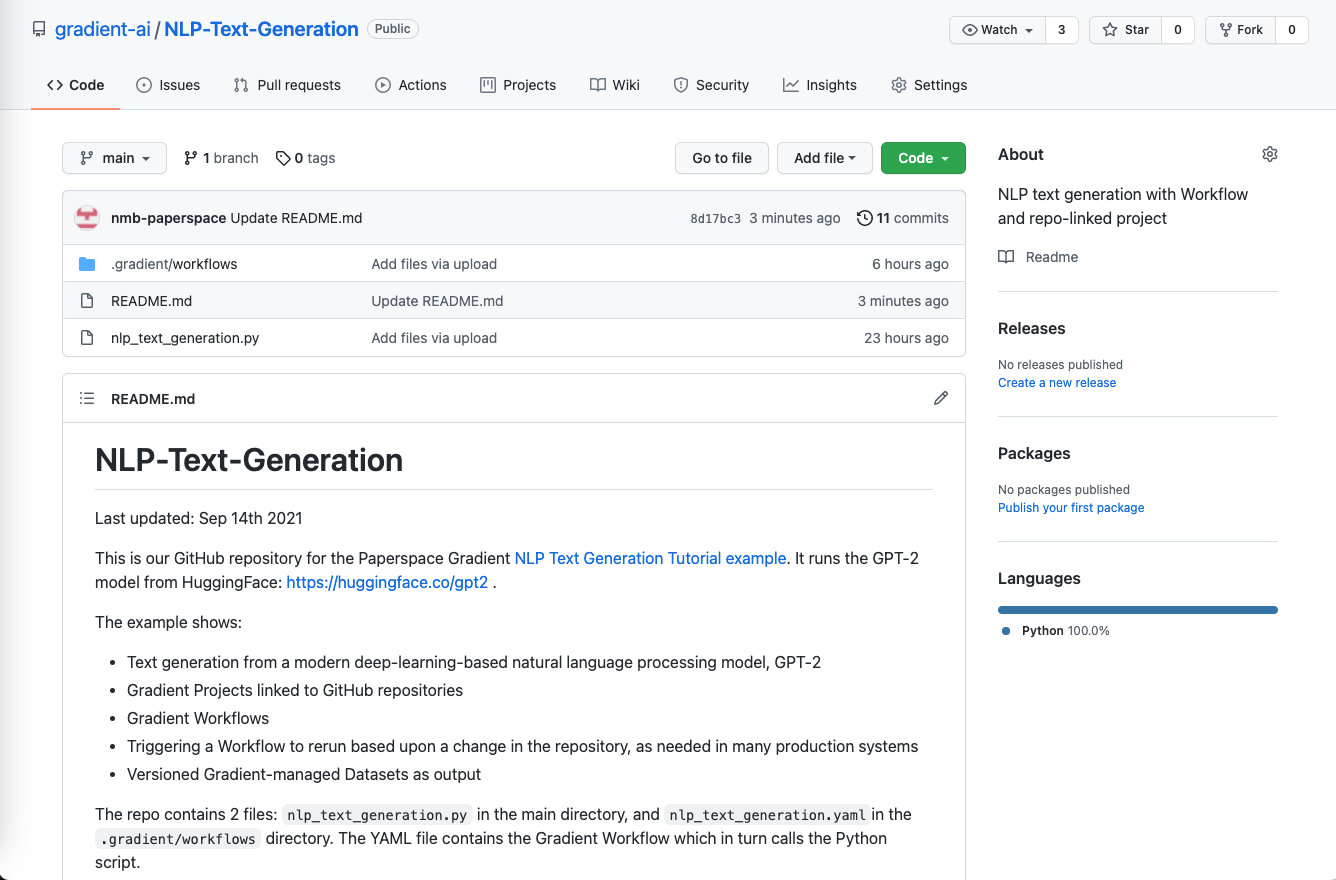Click Create a new release
This screenshot has height=880, width=1336.
click(x=1057, y=383)
